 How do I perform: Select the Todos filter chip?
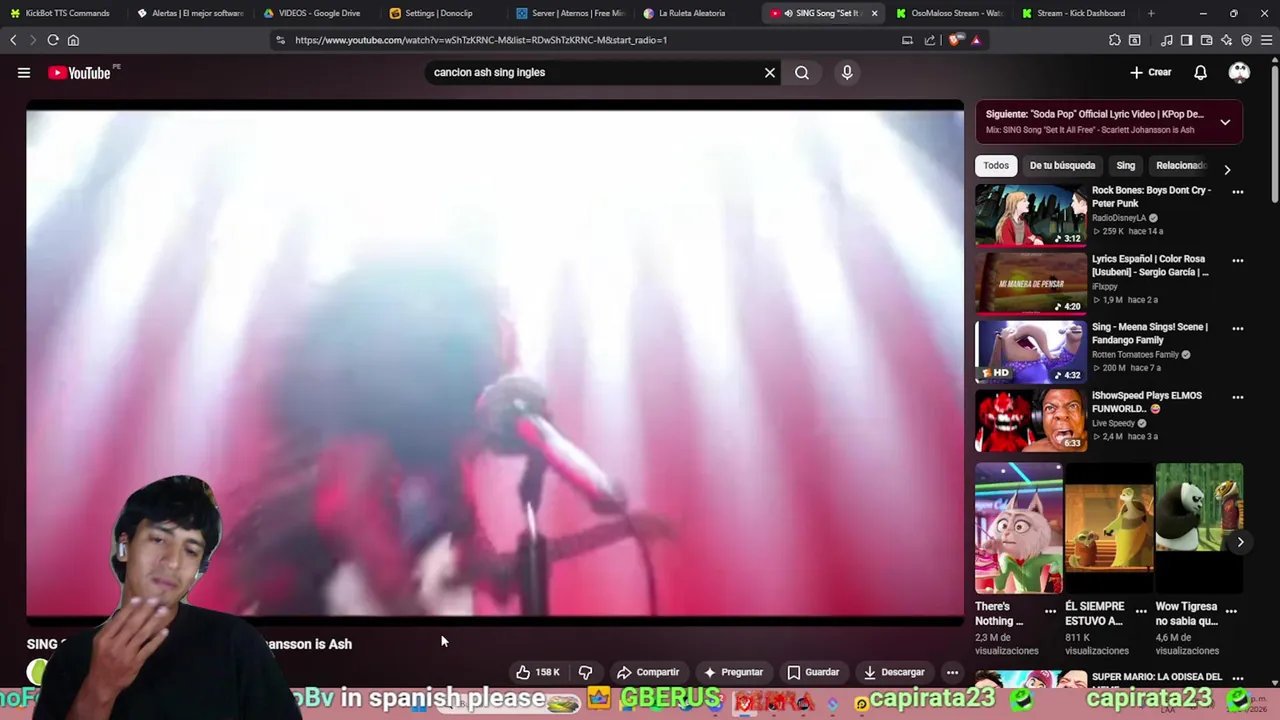996,165
